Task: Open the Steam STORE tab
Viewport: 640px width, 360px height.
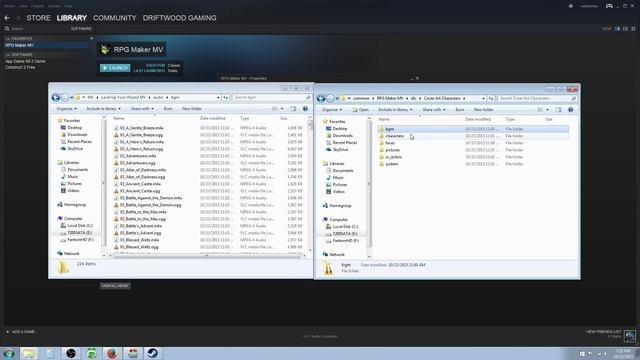Action: [38, 18]
